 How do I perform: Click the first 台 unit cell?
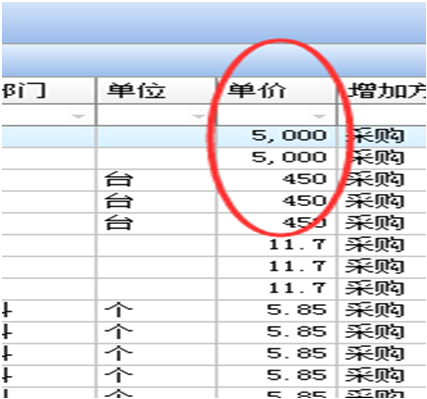pyautogui.click(x=156, y=179)
